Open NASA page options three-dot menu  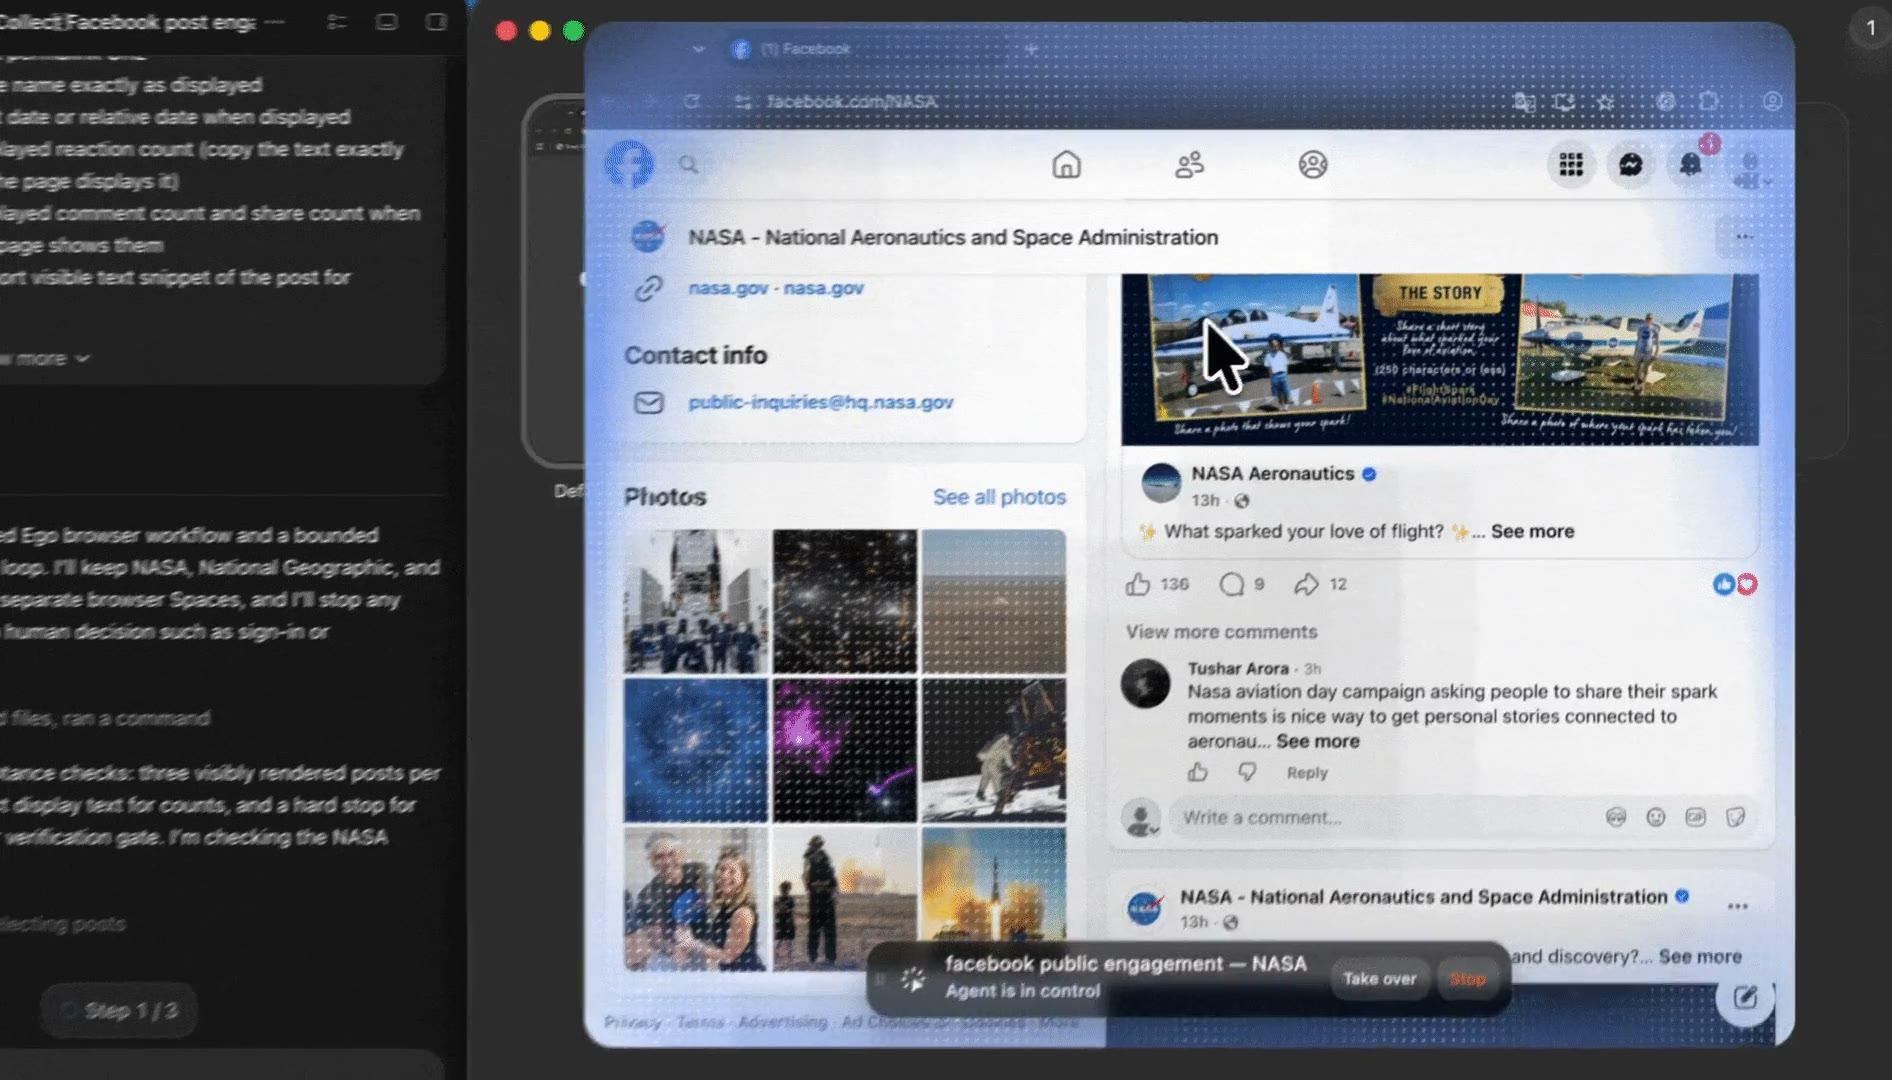(x=1744, y=237)
